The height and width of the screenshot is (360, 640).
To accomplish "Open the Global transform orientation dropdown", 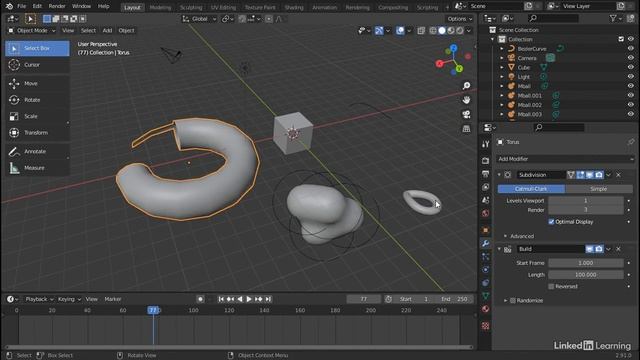I will click(199, 19).
